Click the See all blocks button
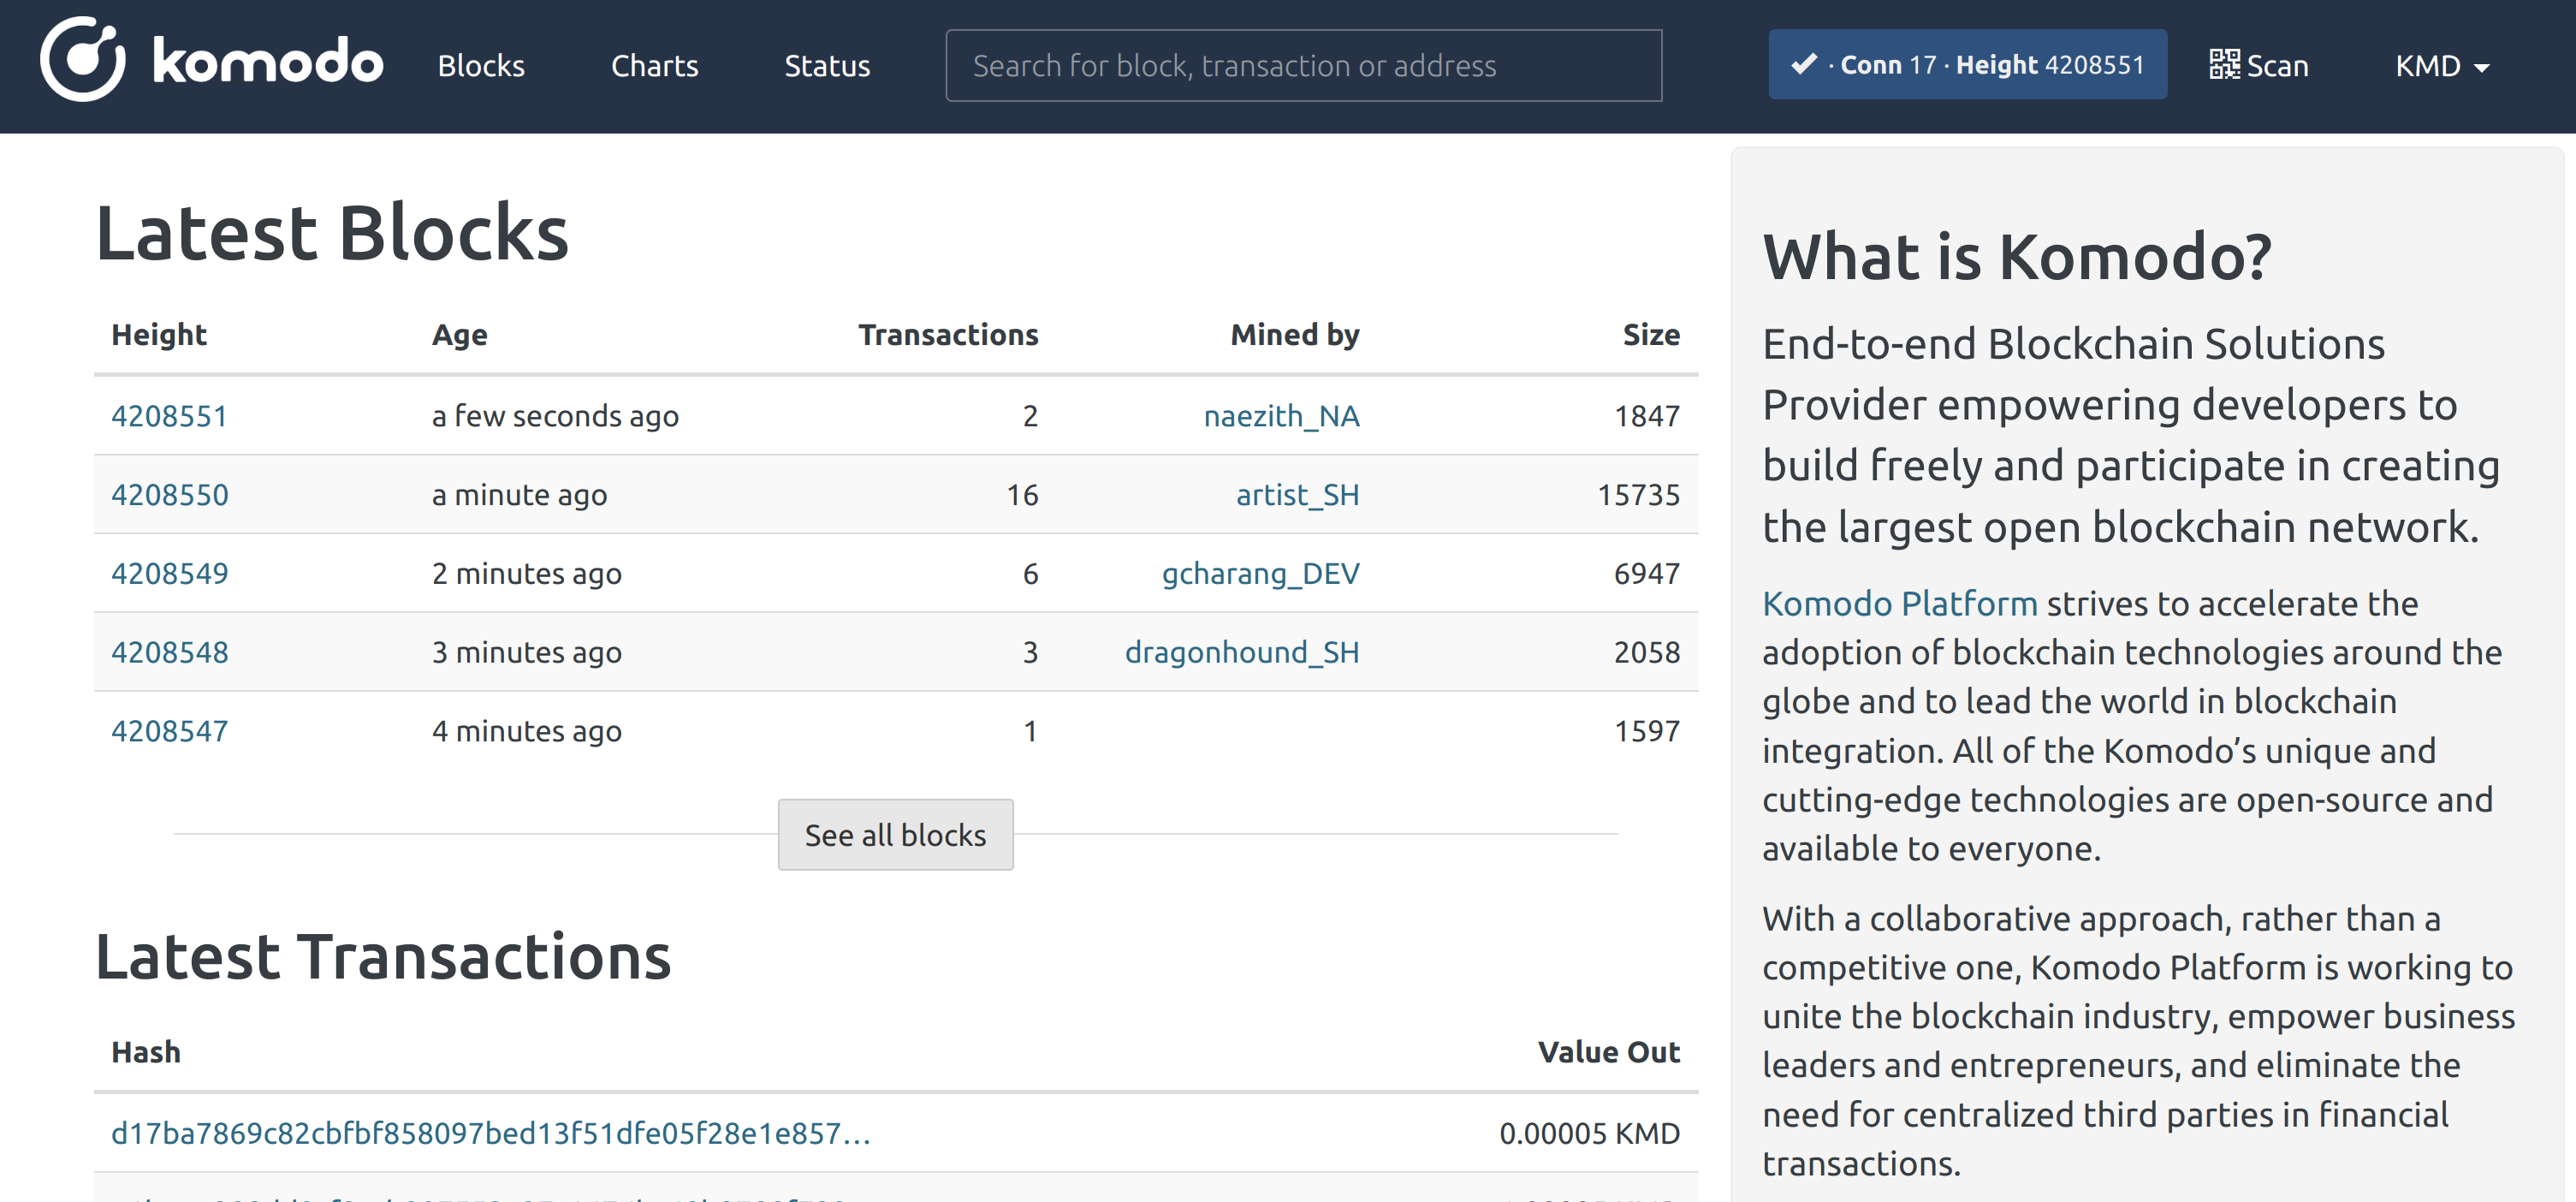This screenshot has width=2576, height=1202. 895,835
